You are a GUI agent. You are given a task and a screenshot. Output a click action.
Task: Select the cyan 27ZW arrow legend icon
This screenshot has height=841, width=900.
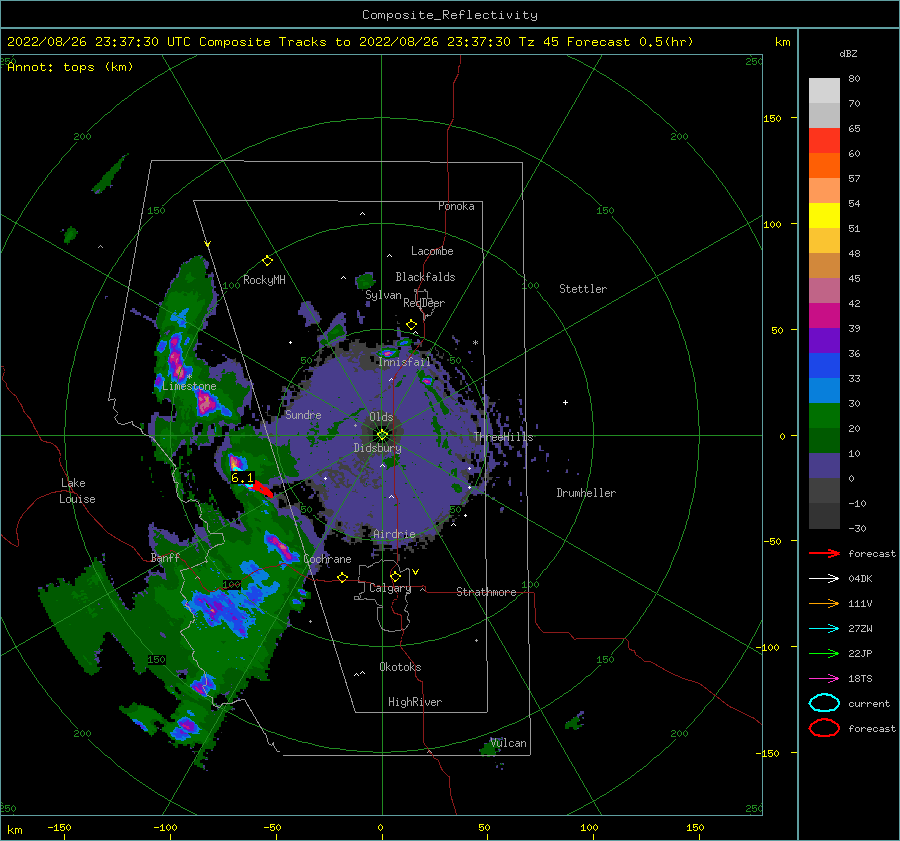(824, 629)
